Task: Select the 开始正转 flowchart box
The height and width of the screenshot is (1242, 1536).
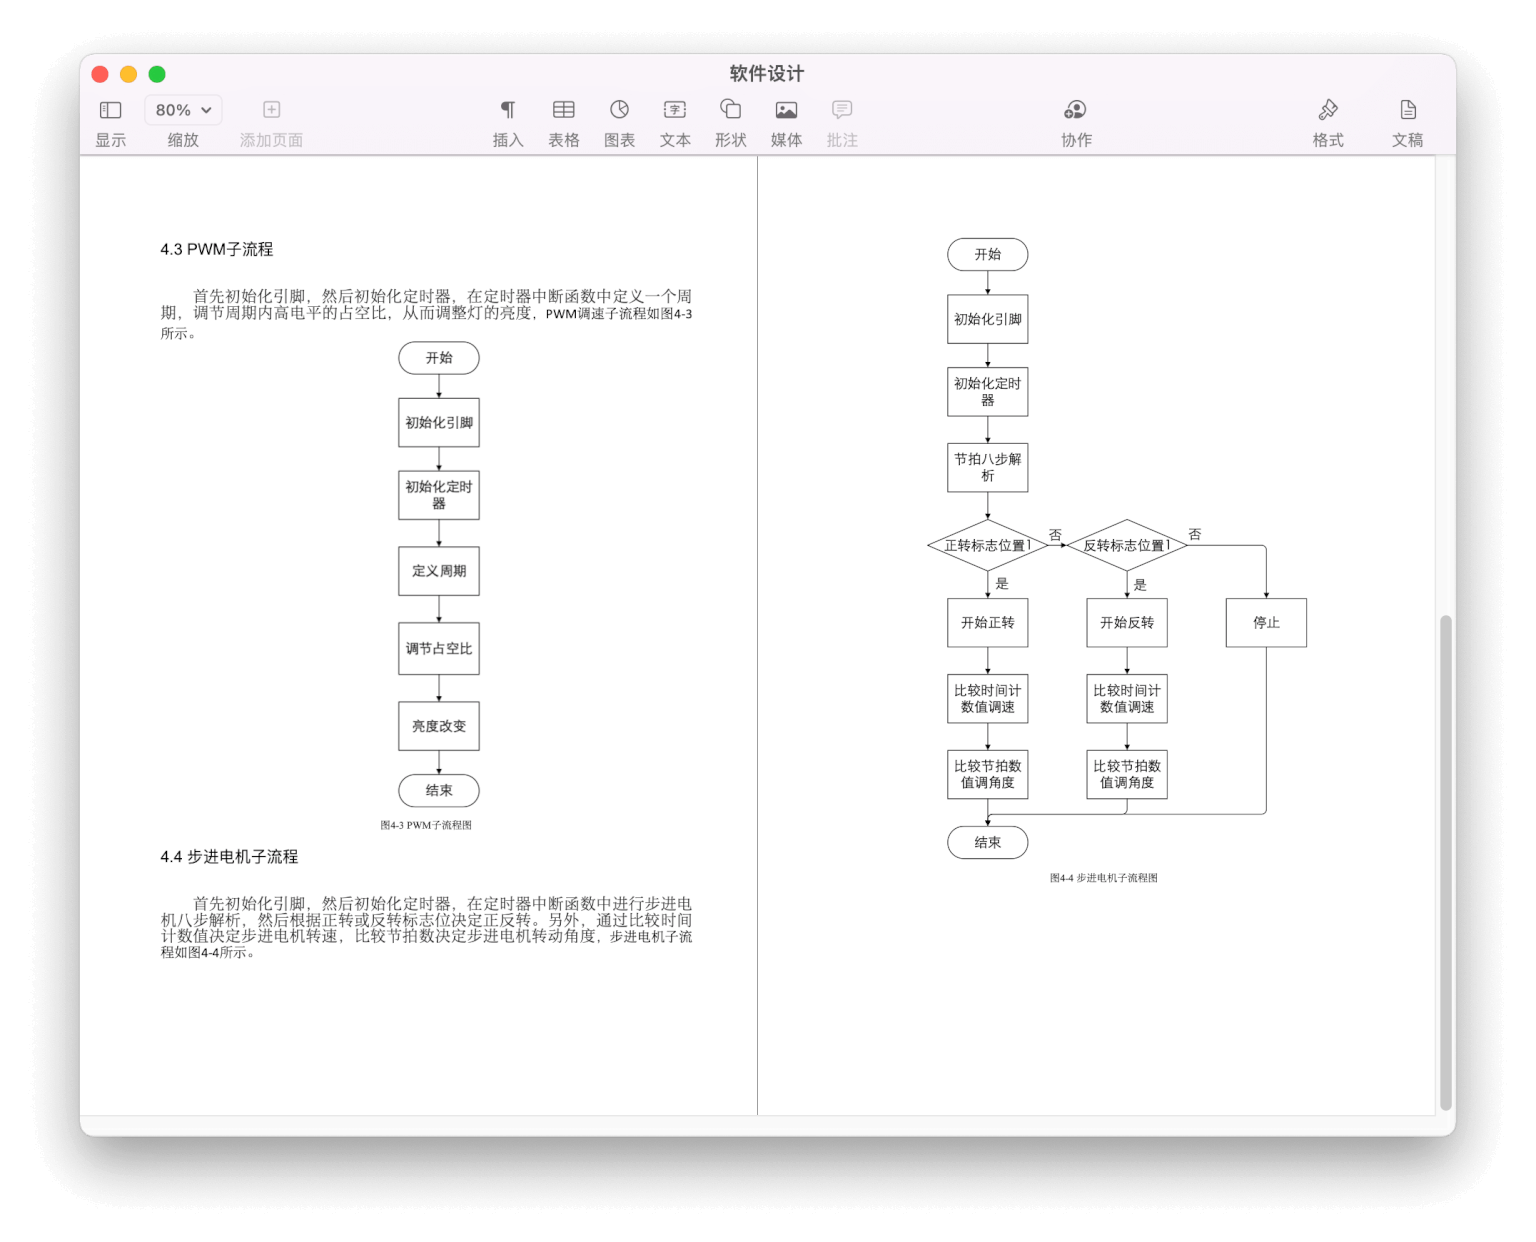Action: pyautogui.click(x=988, y=622)
